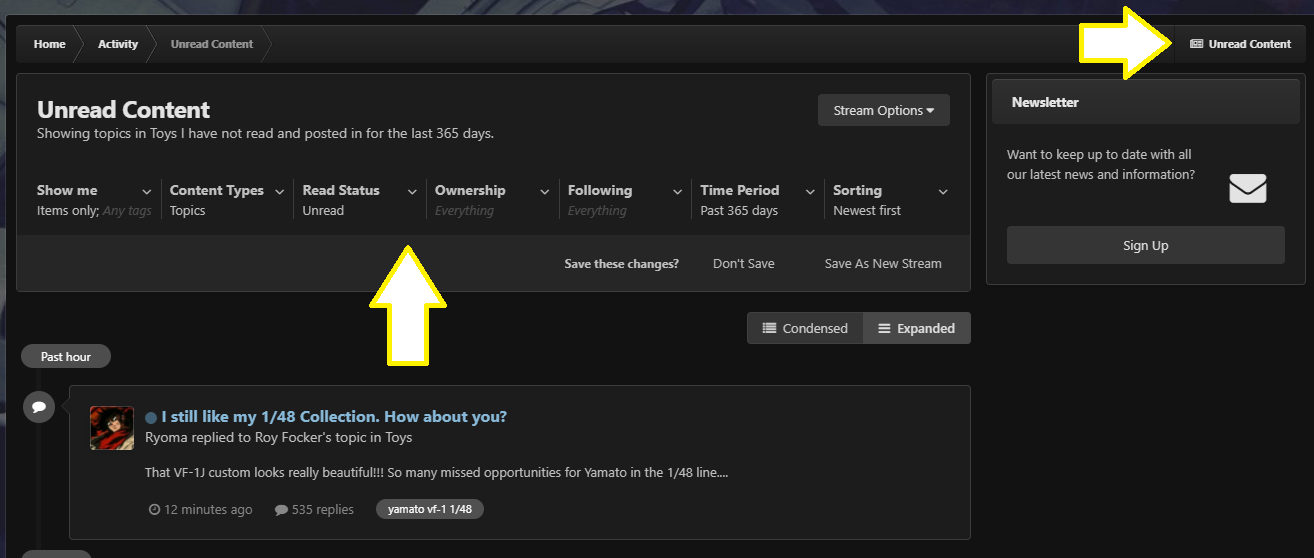This screenshot has width=1314, height=558.
Task: Click the yamato vf-1 1/48 tag
Action: [430, 509]
